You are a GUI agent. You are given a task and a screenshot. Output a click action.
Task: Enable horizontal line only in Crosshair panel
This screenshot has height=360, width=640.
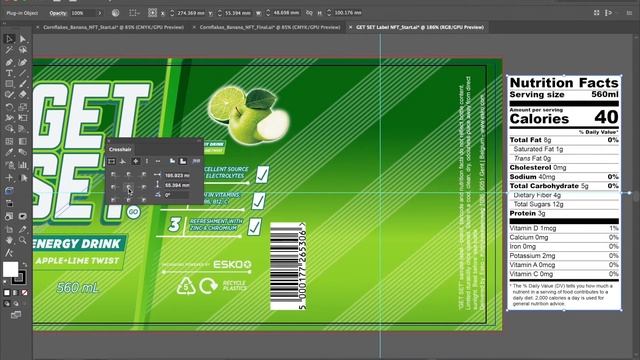[158, 161]
